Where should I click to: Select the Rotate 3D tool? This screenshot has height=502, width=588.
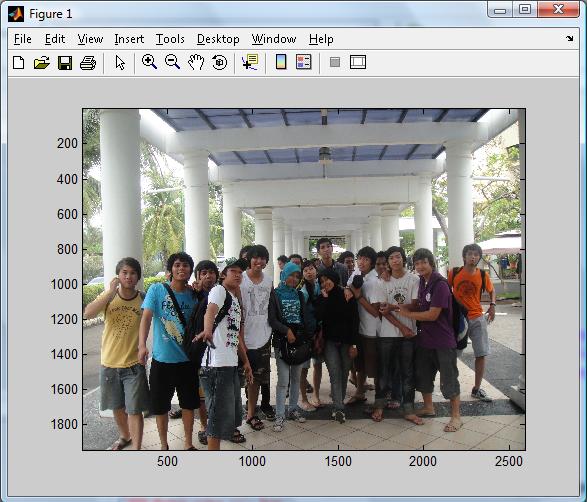219,62
